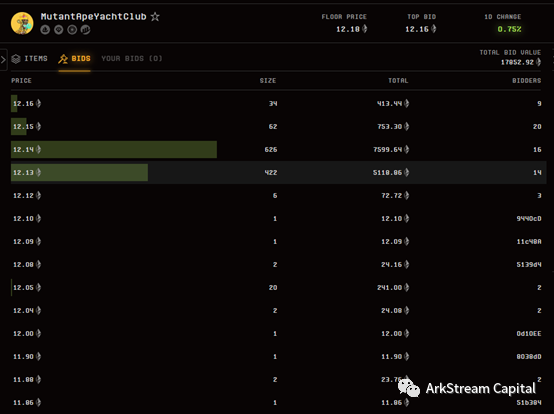
Task: Click the second round icon under collection name
Action: point(58,30)
